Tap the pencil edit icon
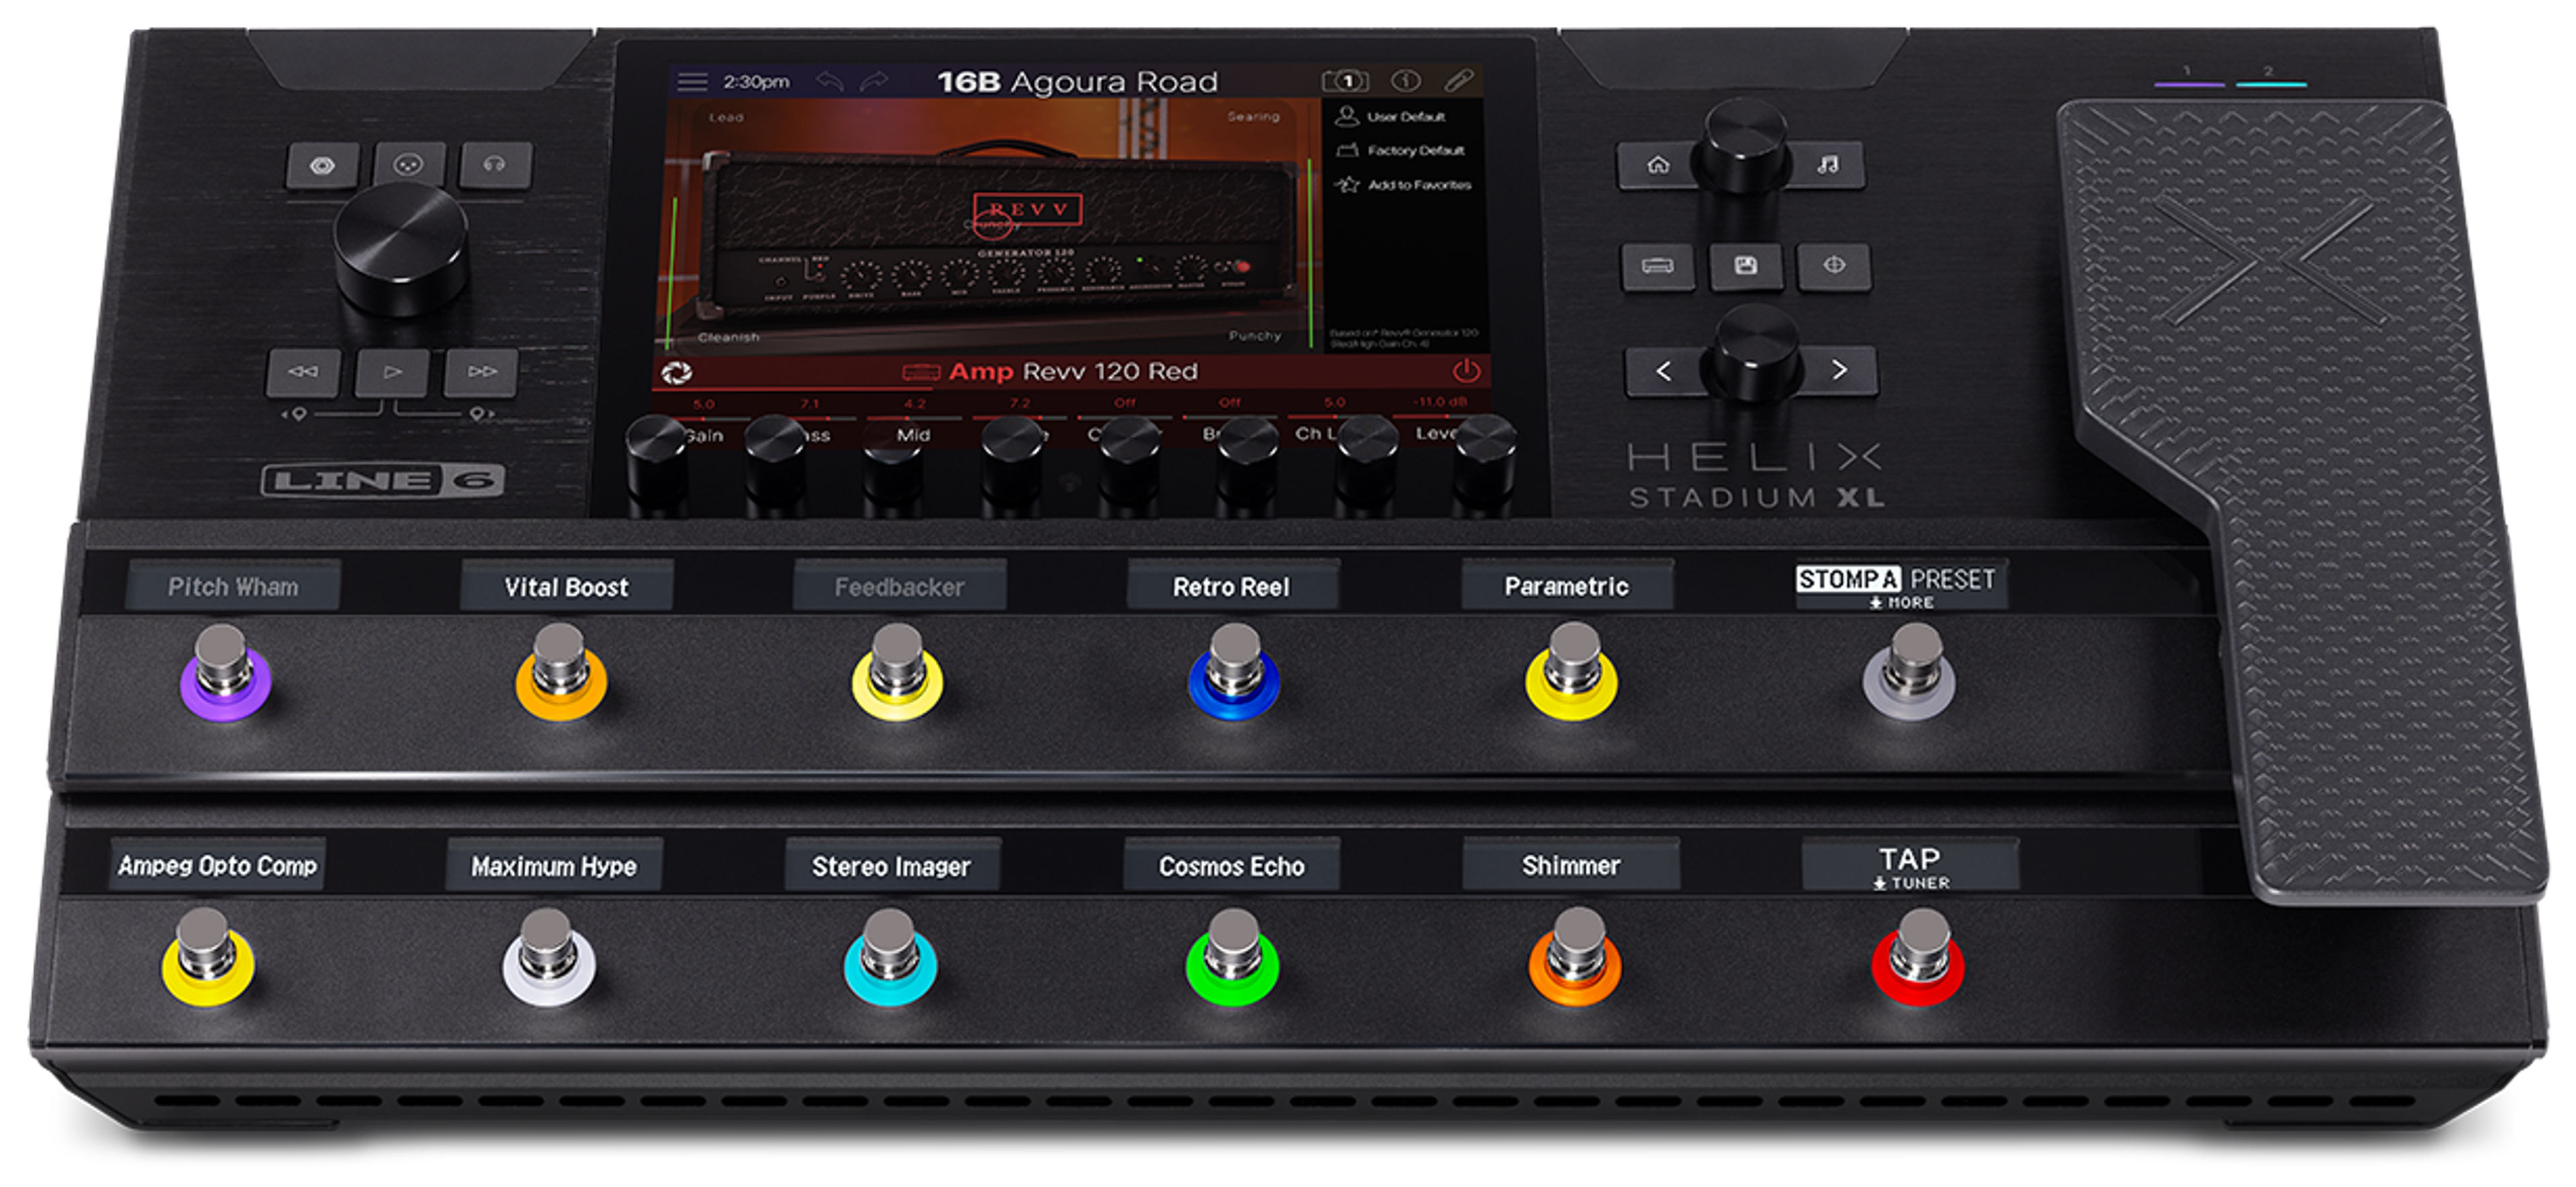Screen dimensions: 2576x1187 [x=1459, y=80]
